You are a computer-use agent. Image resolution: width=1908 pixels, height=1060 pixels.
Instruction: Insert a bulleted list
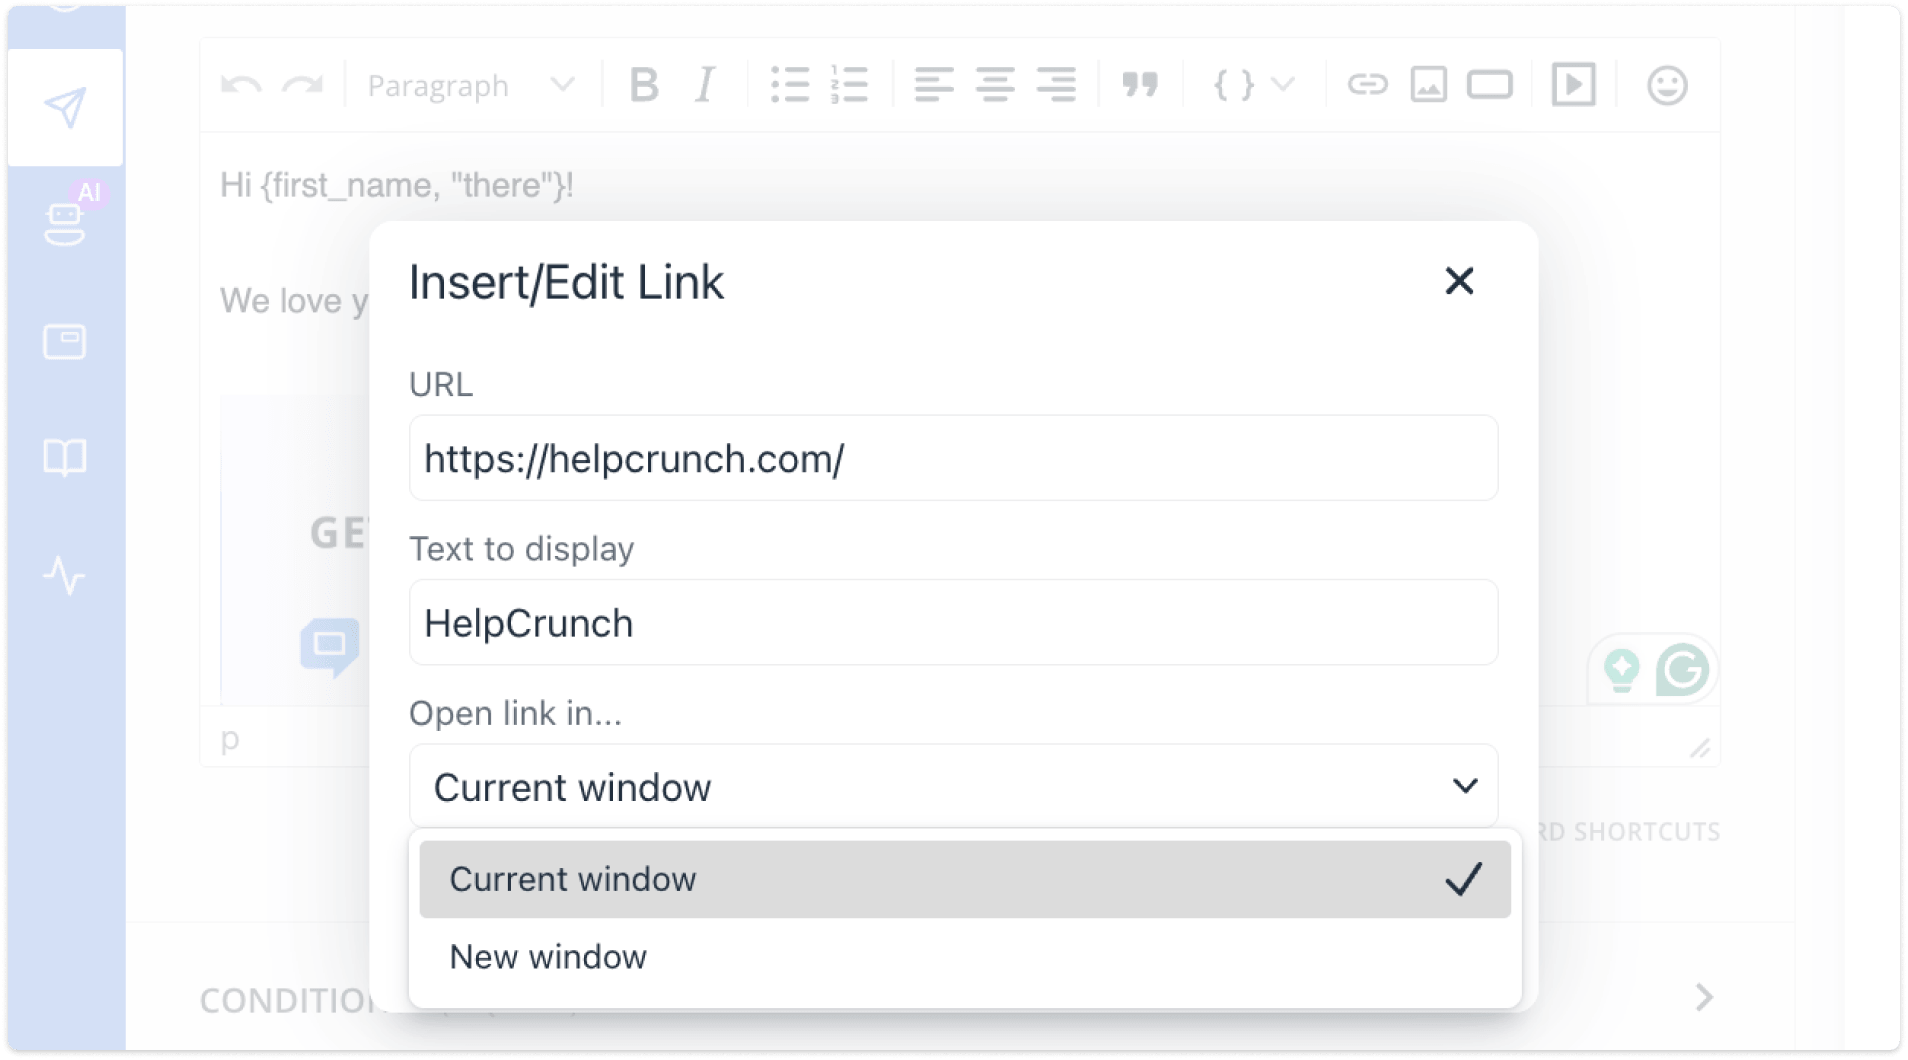791,84
